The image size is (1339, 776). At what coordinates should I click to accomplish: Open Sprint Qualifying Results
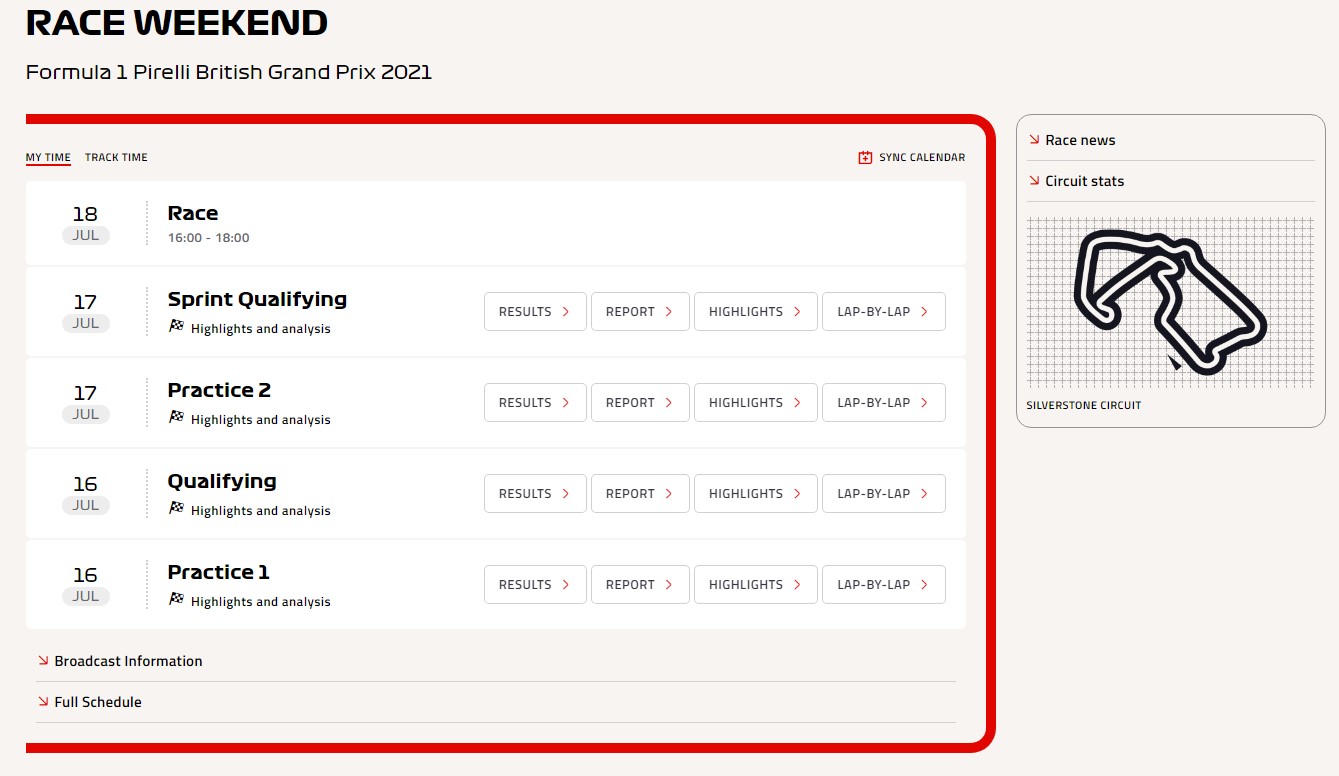[534, 311]
